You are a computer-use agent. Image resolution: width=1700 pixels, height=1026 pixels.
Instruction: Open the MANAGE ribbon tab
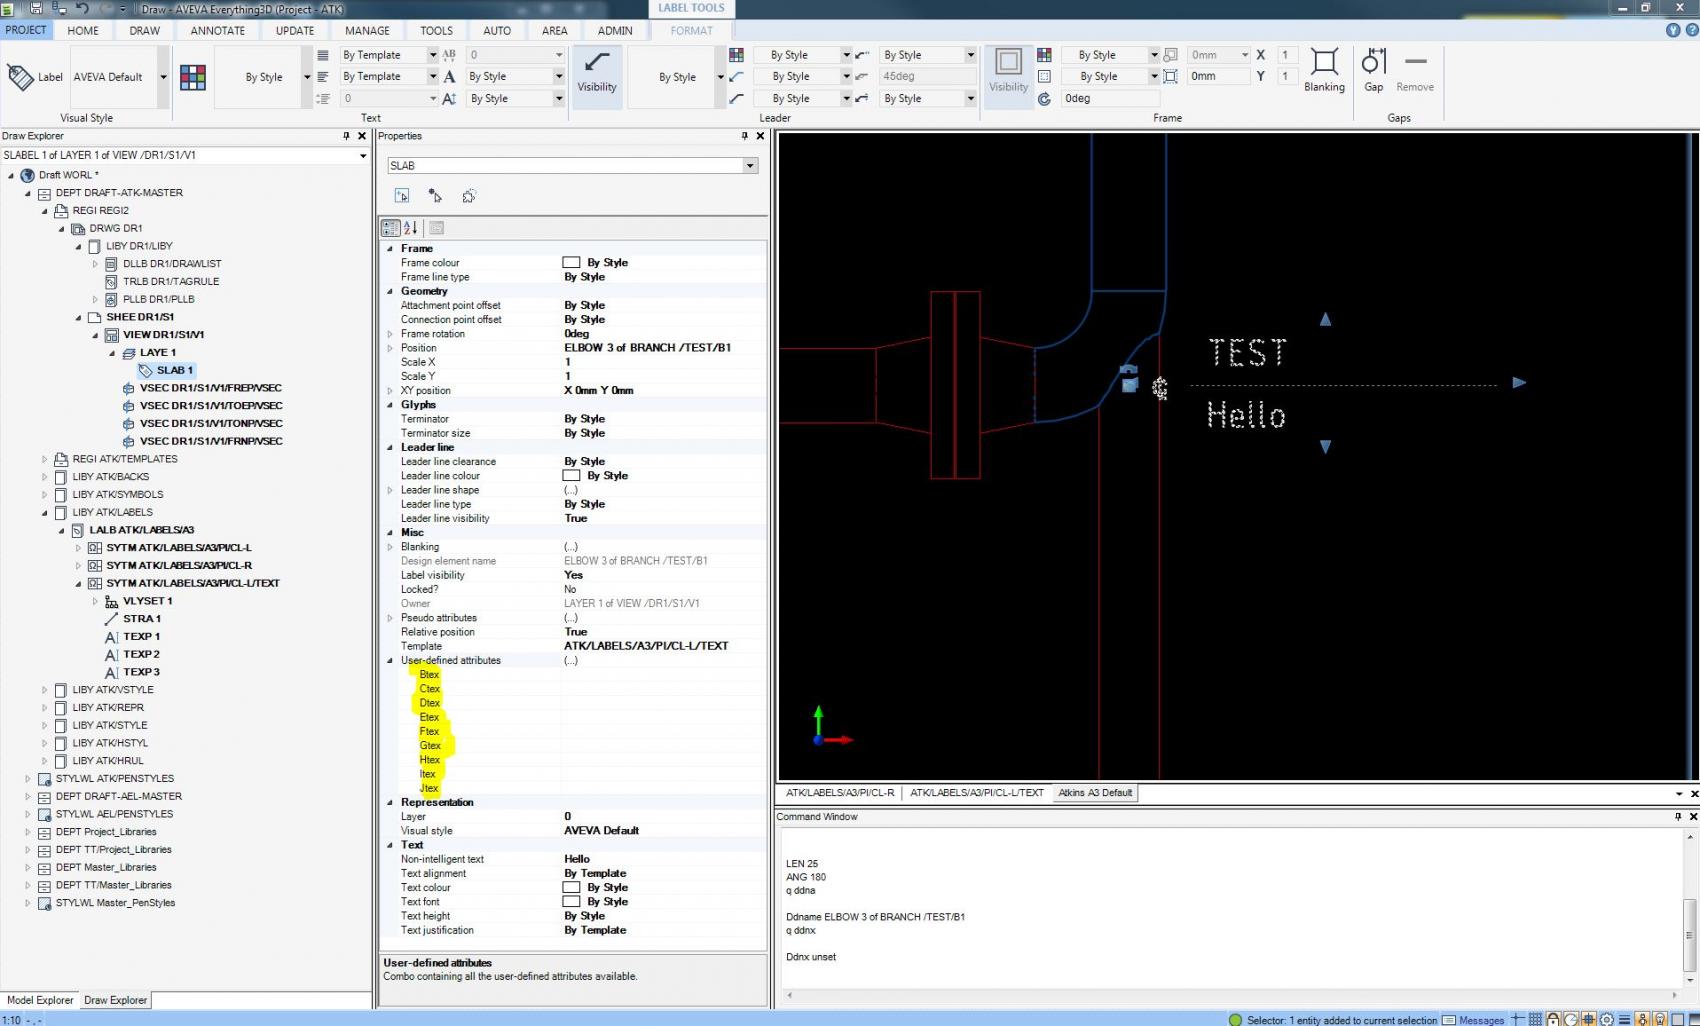[367, 30]
